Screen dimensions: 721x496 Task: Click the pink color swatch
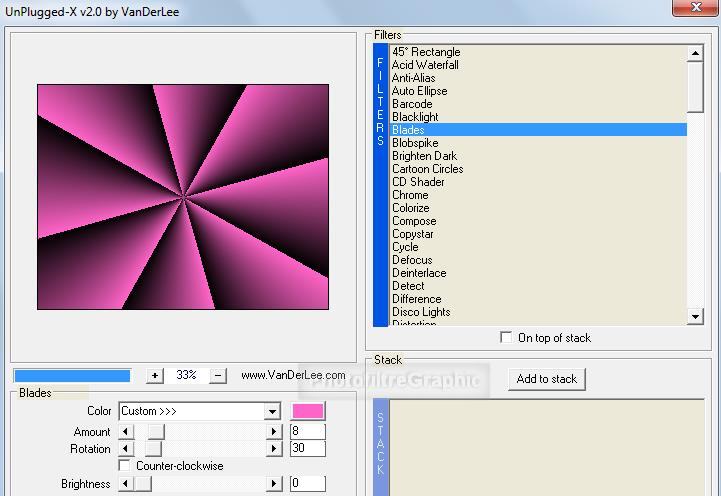tap(308, 411)
